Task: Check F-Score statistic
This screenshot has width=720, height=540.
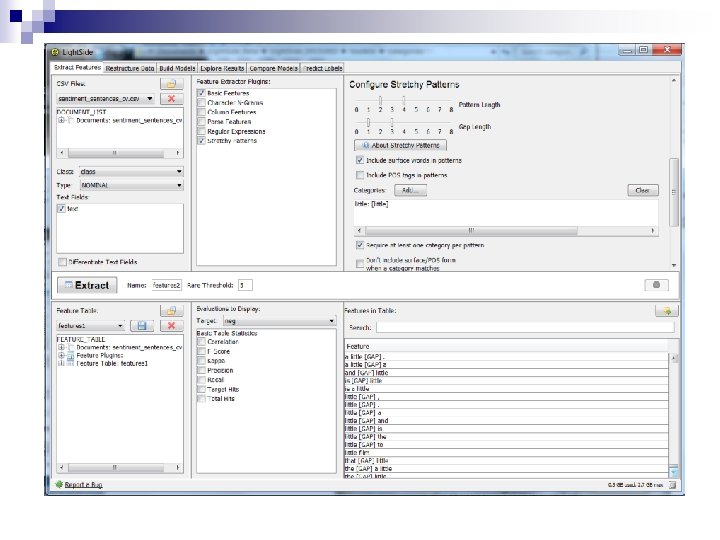Action: click(x=201, y=351)
